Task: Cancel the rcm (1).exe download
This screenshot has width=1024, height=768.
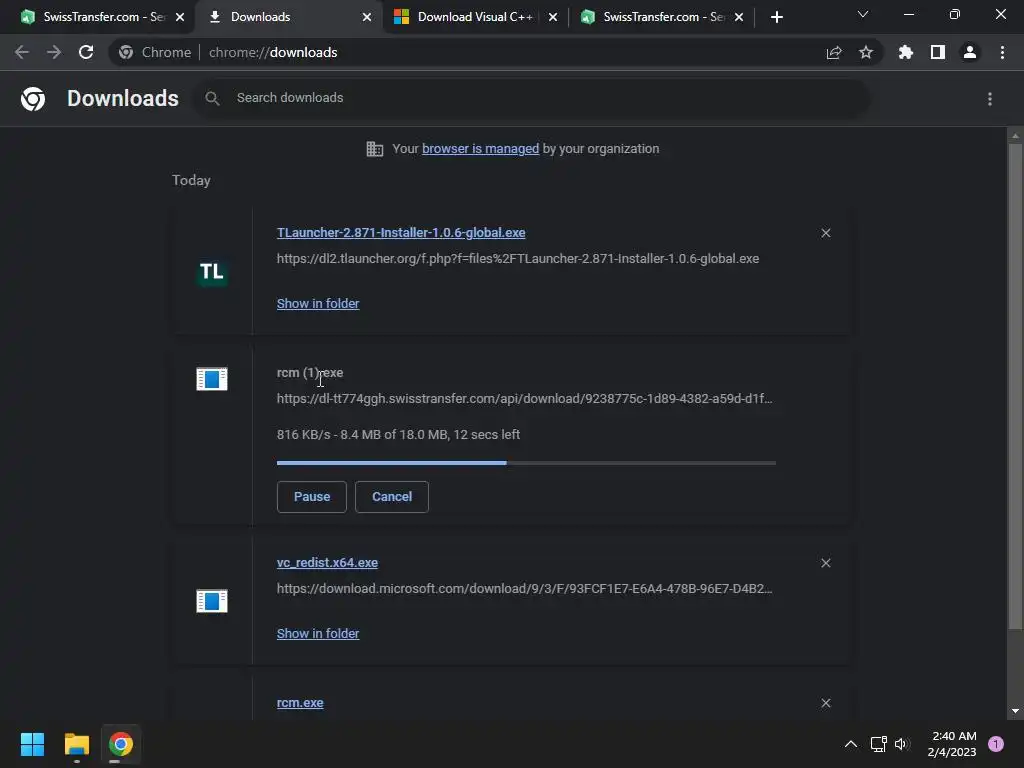Action: click(392, 497)
